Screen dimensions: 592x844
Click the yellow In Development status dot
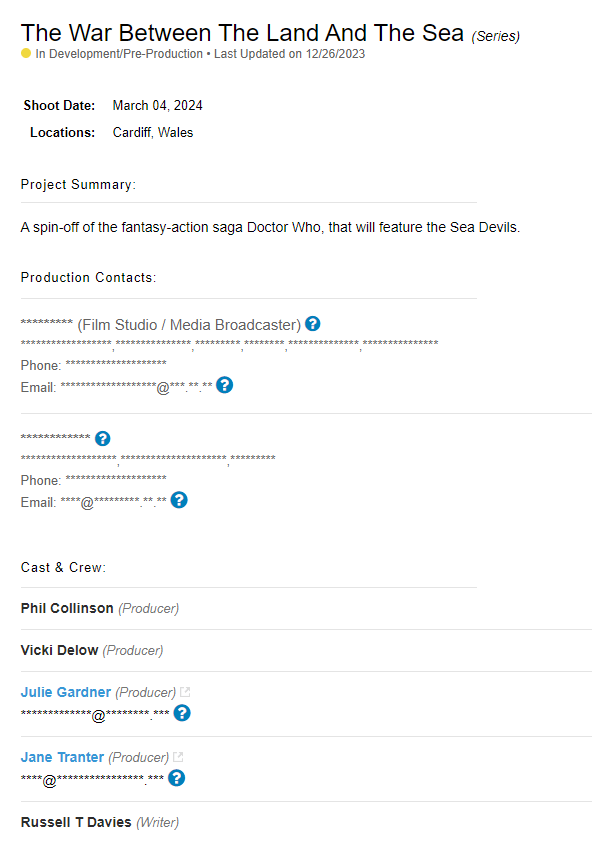pos(26,53)
